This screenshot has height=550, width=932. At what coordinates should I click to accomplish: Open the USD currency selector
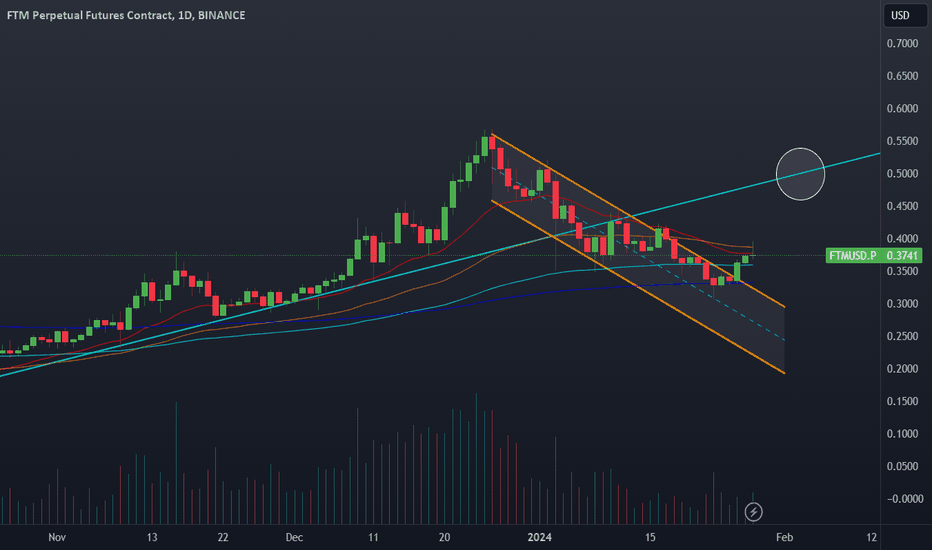pos(905,15)
